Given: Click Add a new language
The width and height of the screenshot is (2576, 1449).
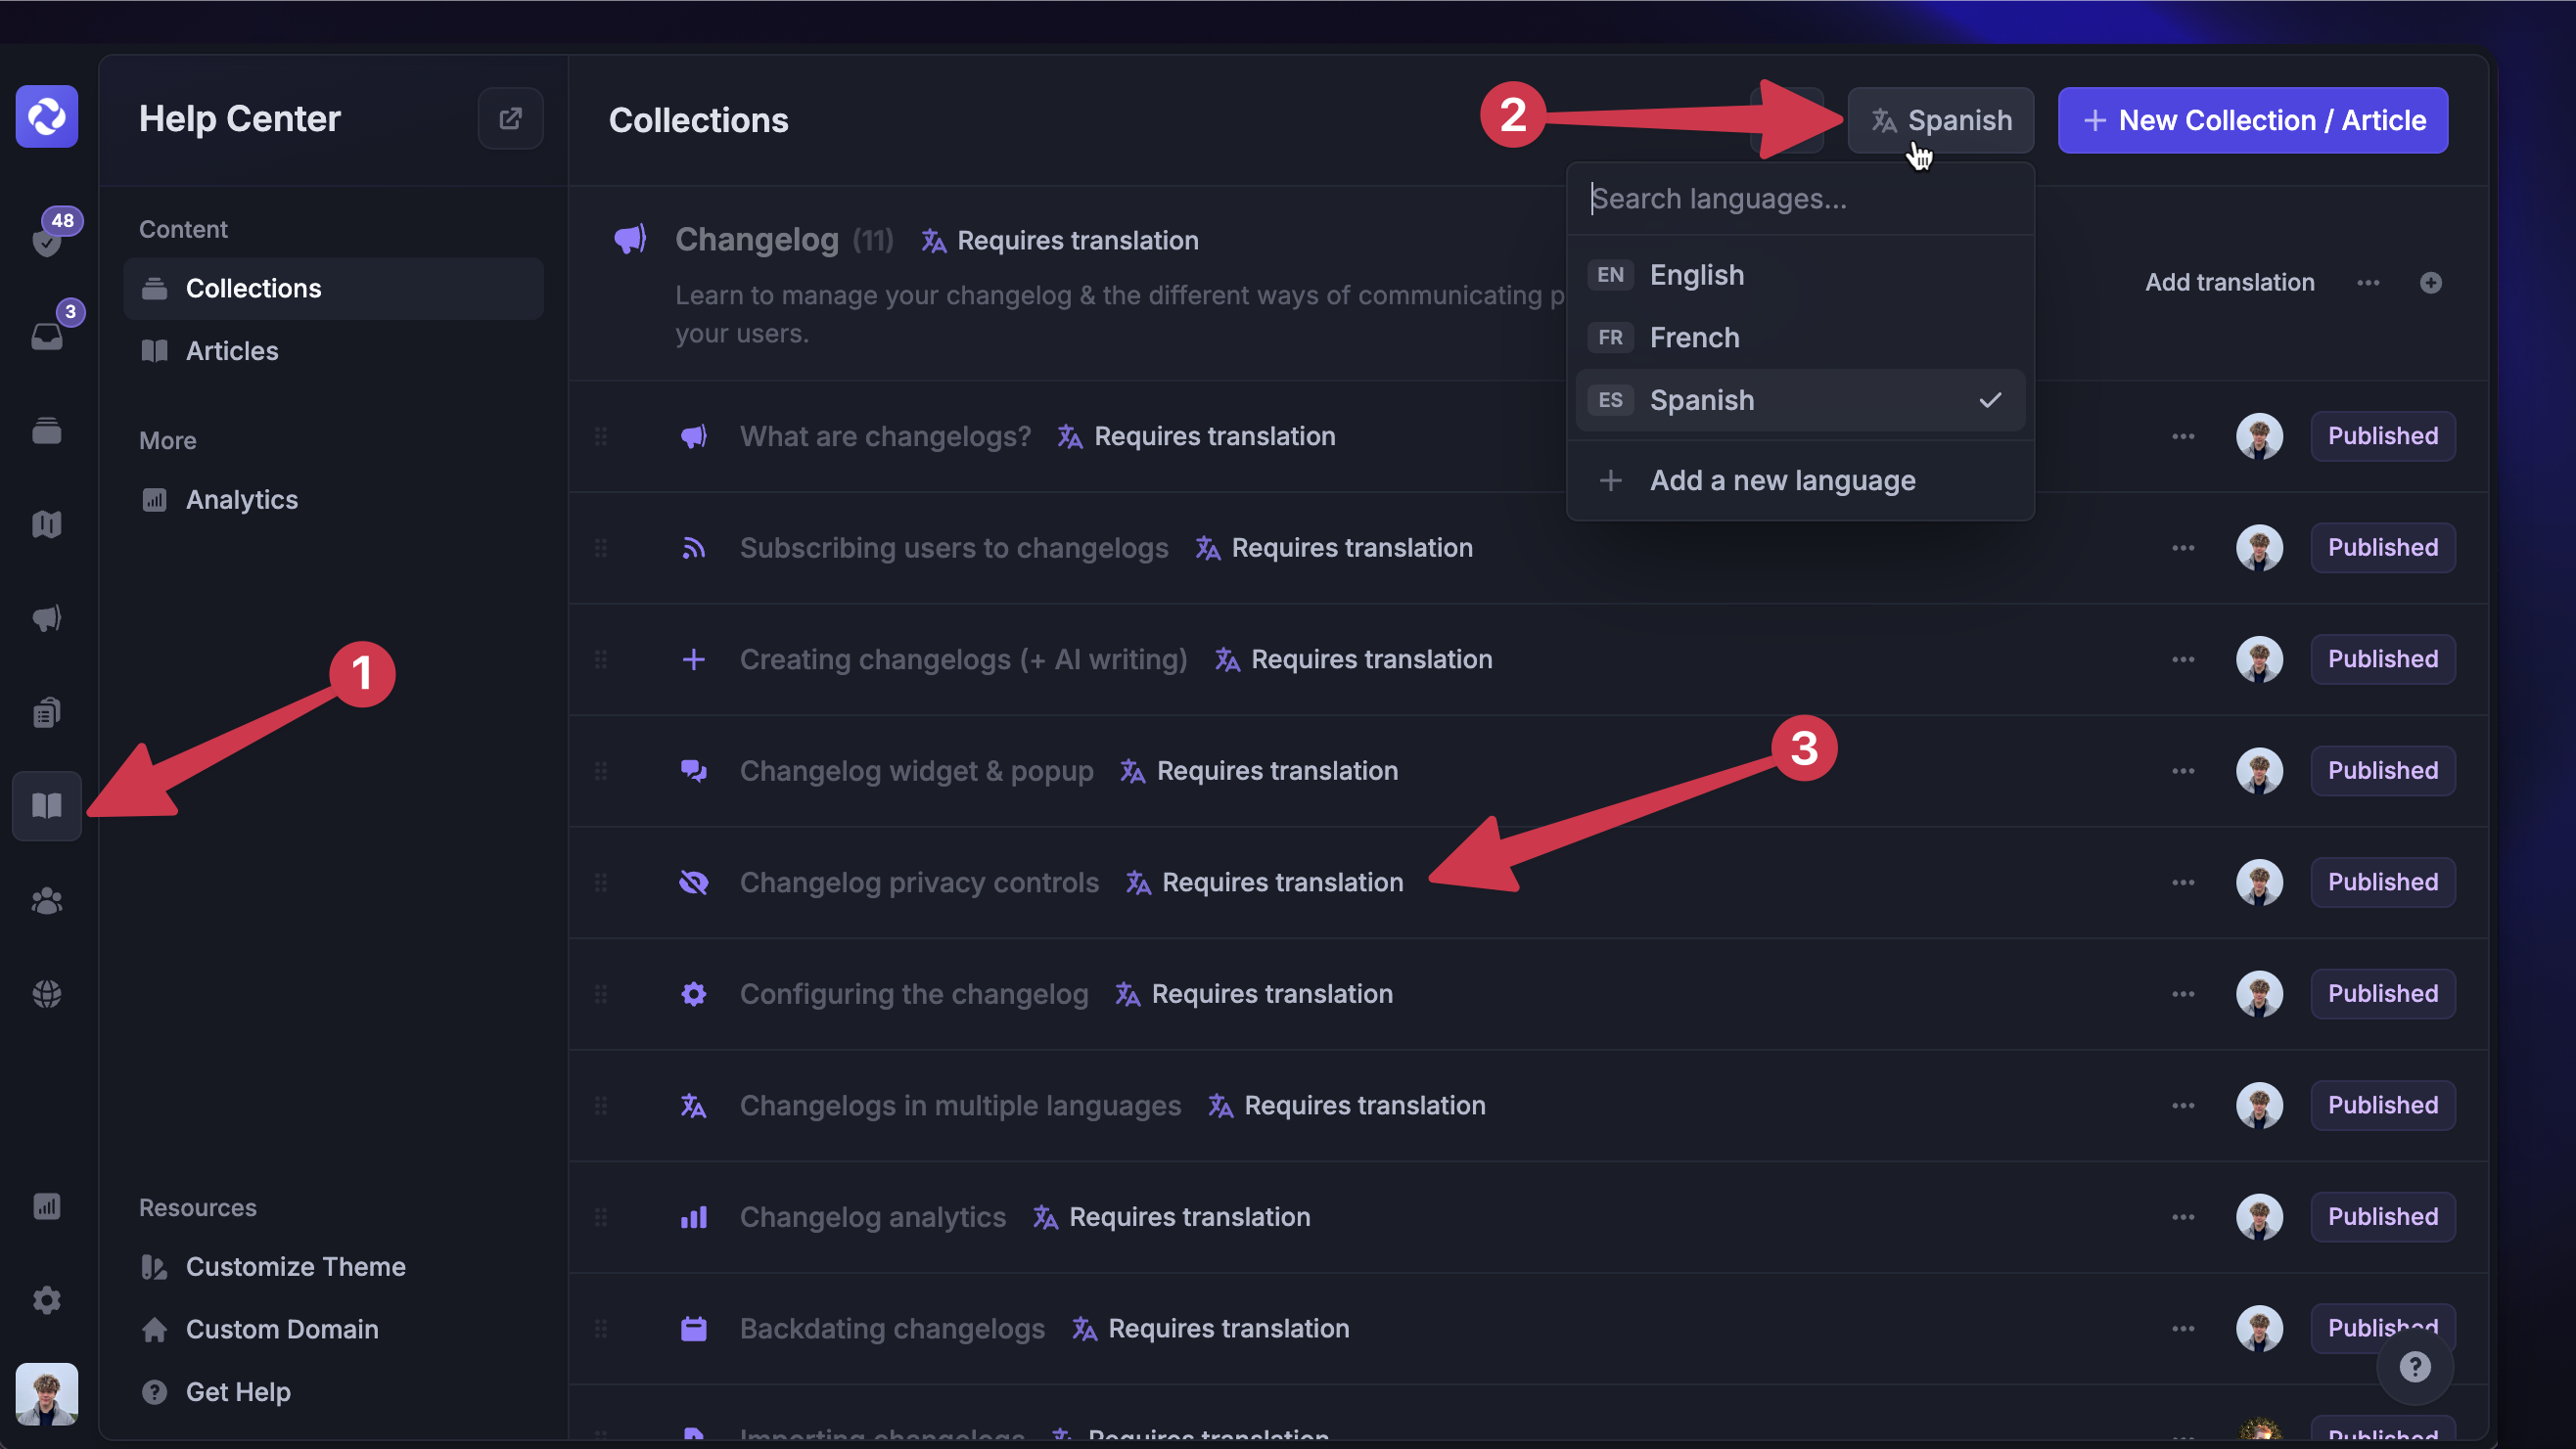Looking at the screenshot, I should click(x=1782, y=480).
